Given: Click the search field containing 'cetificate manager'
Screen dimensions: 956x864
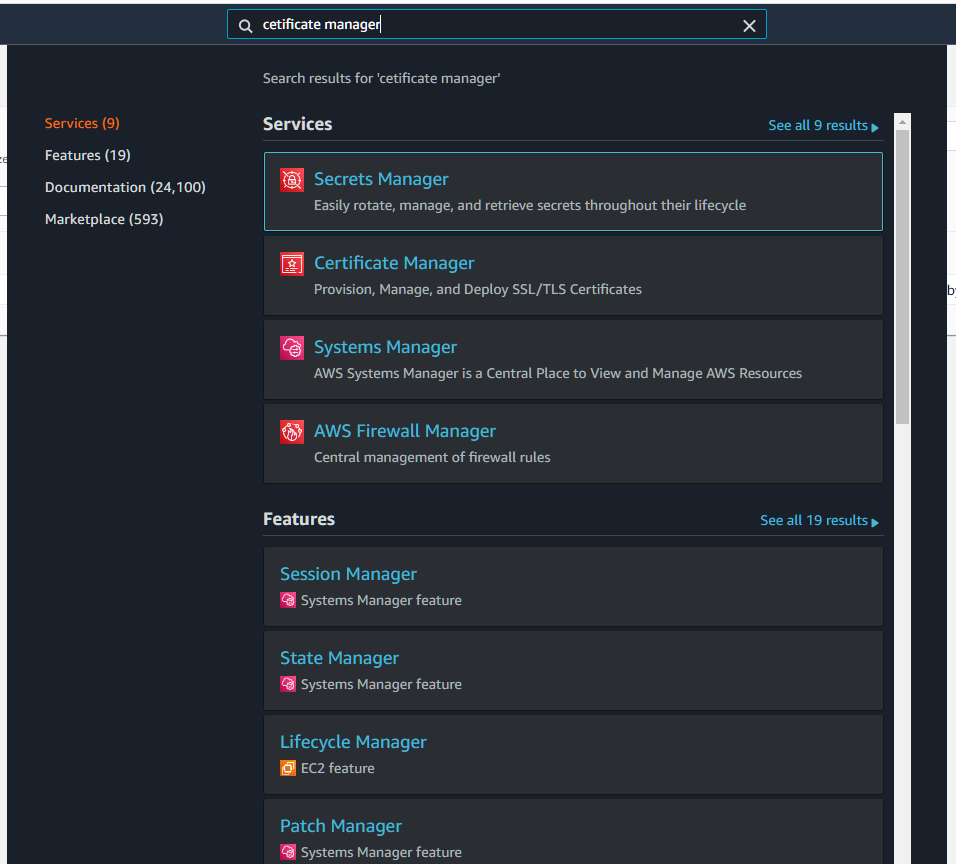Looking at the screenshot, I should coord(496,24).
